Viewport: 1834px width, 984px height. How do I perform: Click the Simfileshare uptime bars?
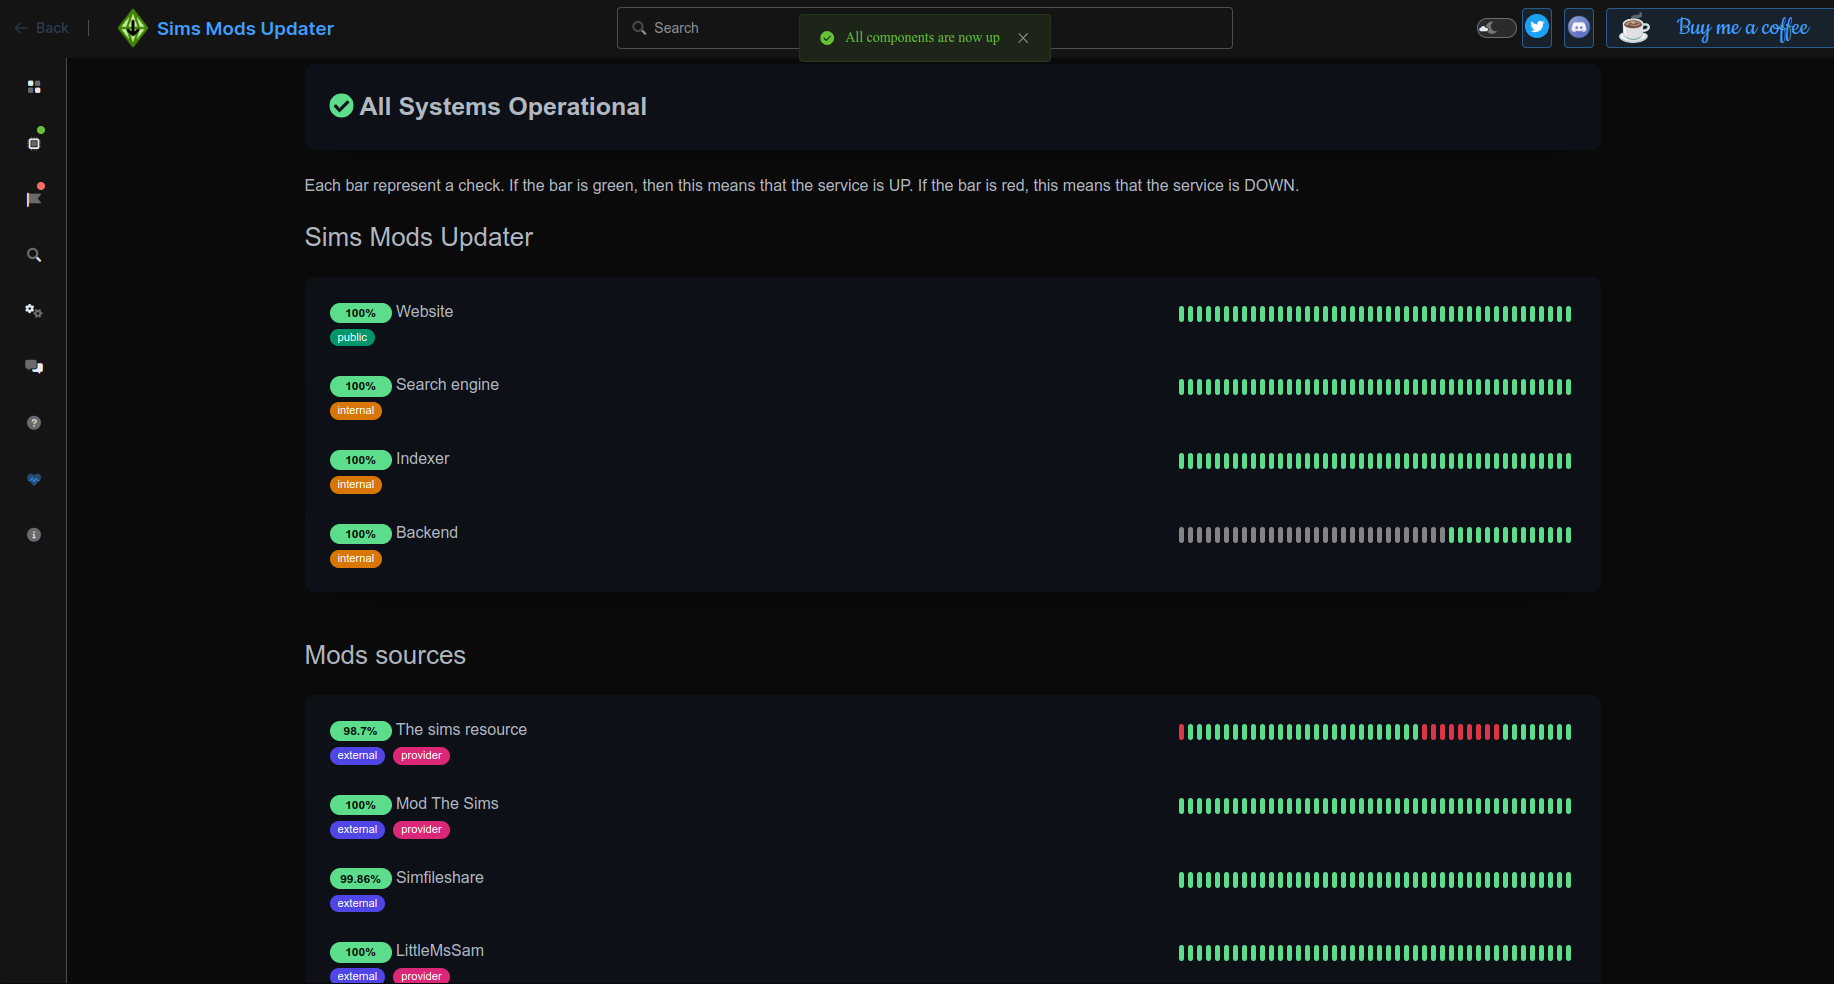click(1375, 880)
